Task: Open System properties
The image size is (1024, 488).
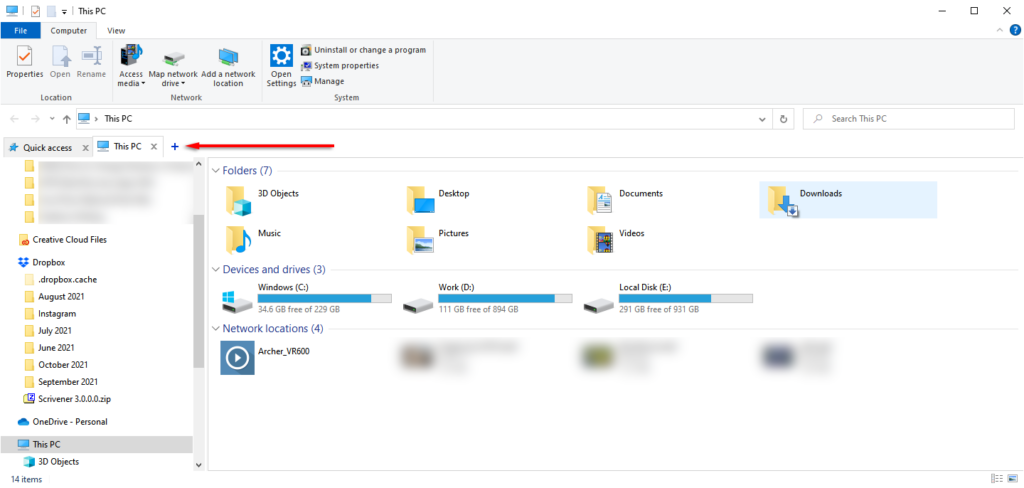Action: (x=340, y=65)
